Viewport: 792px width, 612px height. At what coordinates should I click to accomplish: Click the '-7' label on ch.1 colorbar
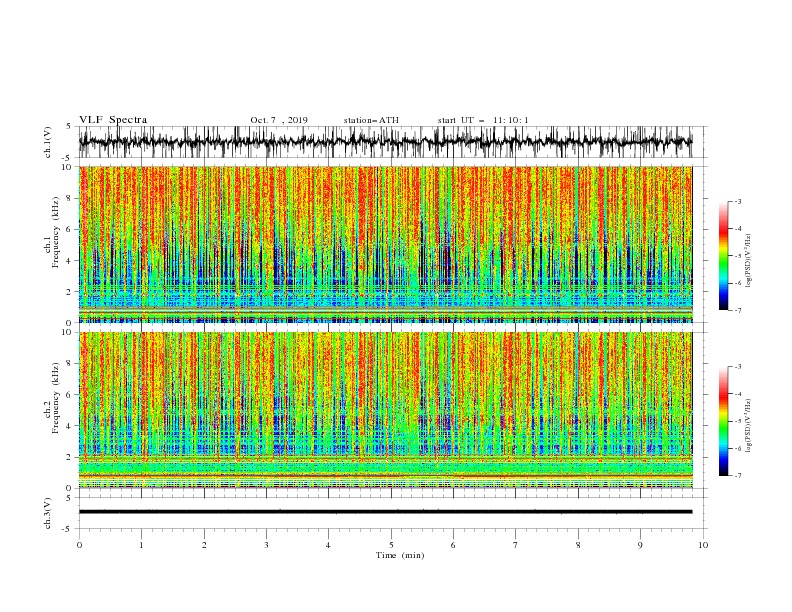(x=738, y=310)
